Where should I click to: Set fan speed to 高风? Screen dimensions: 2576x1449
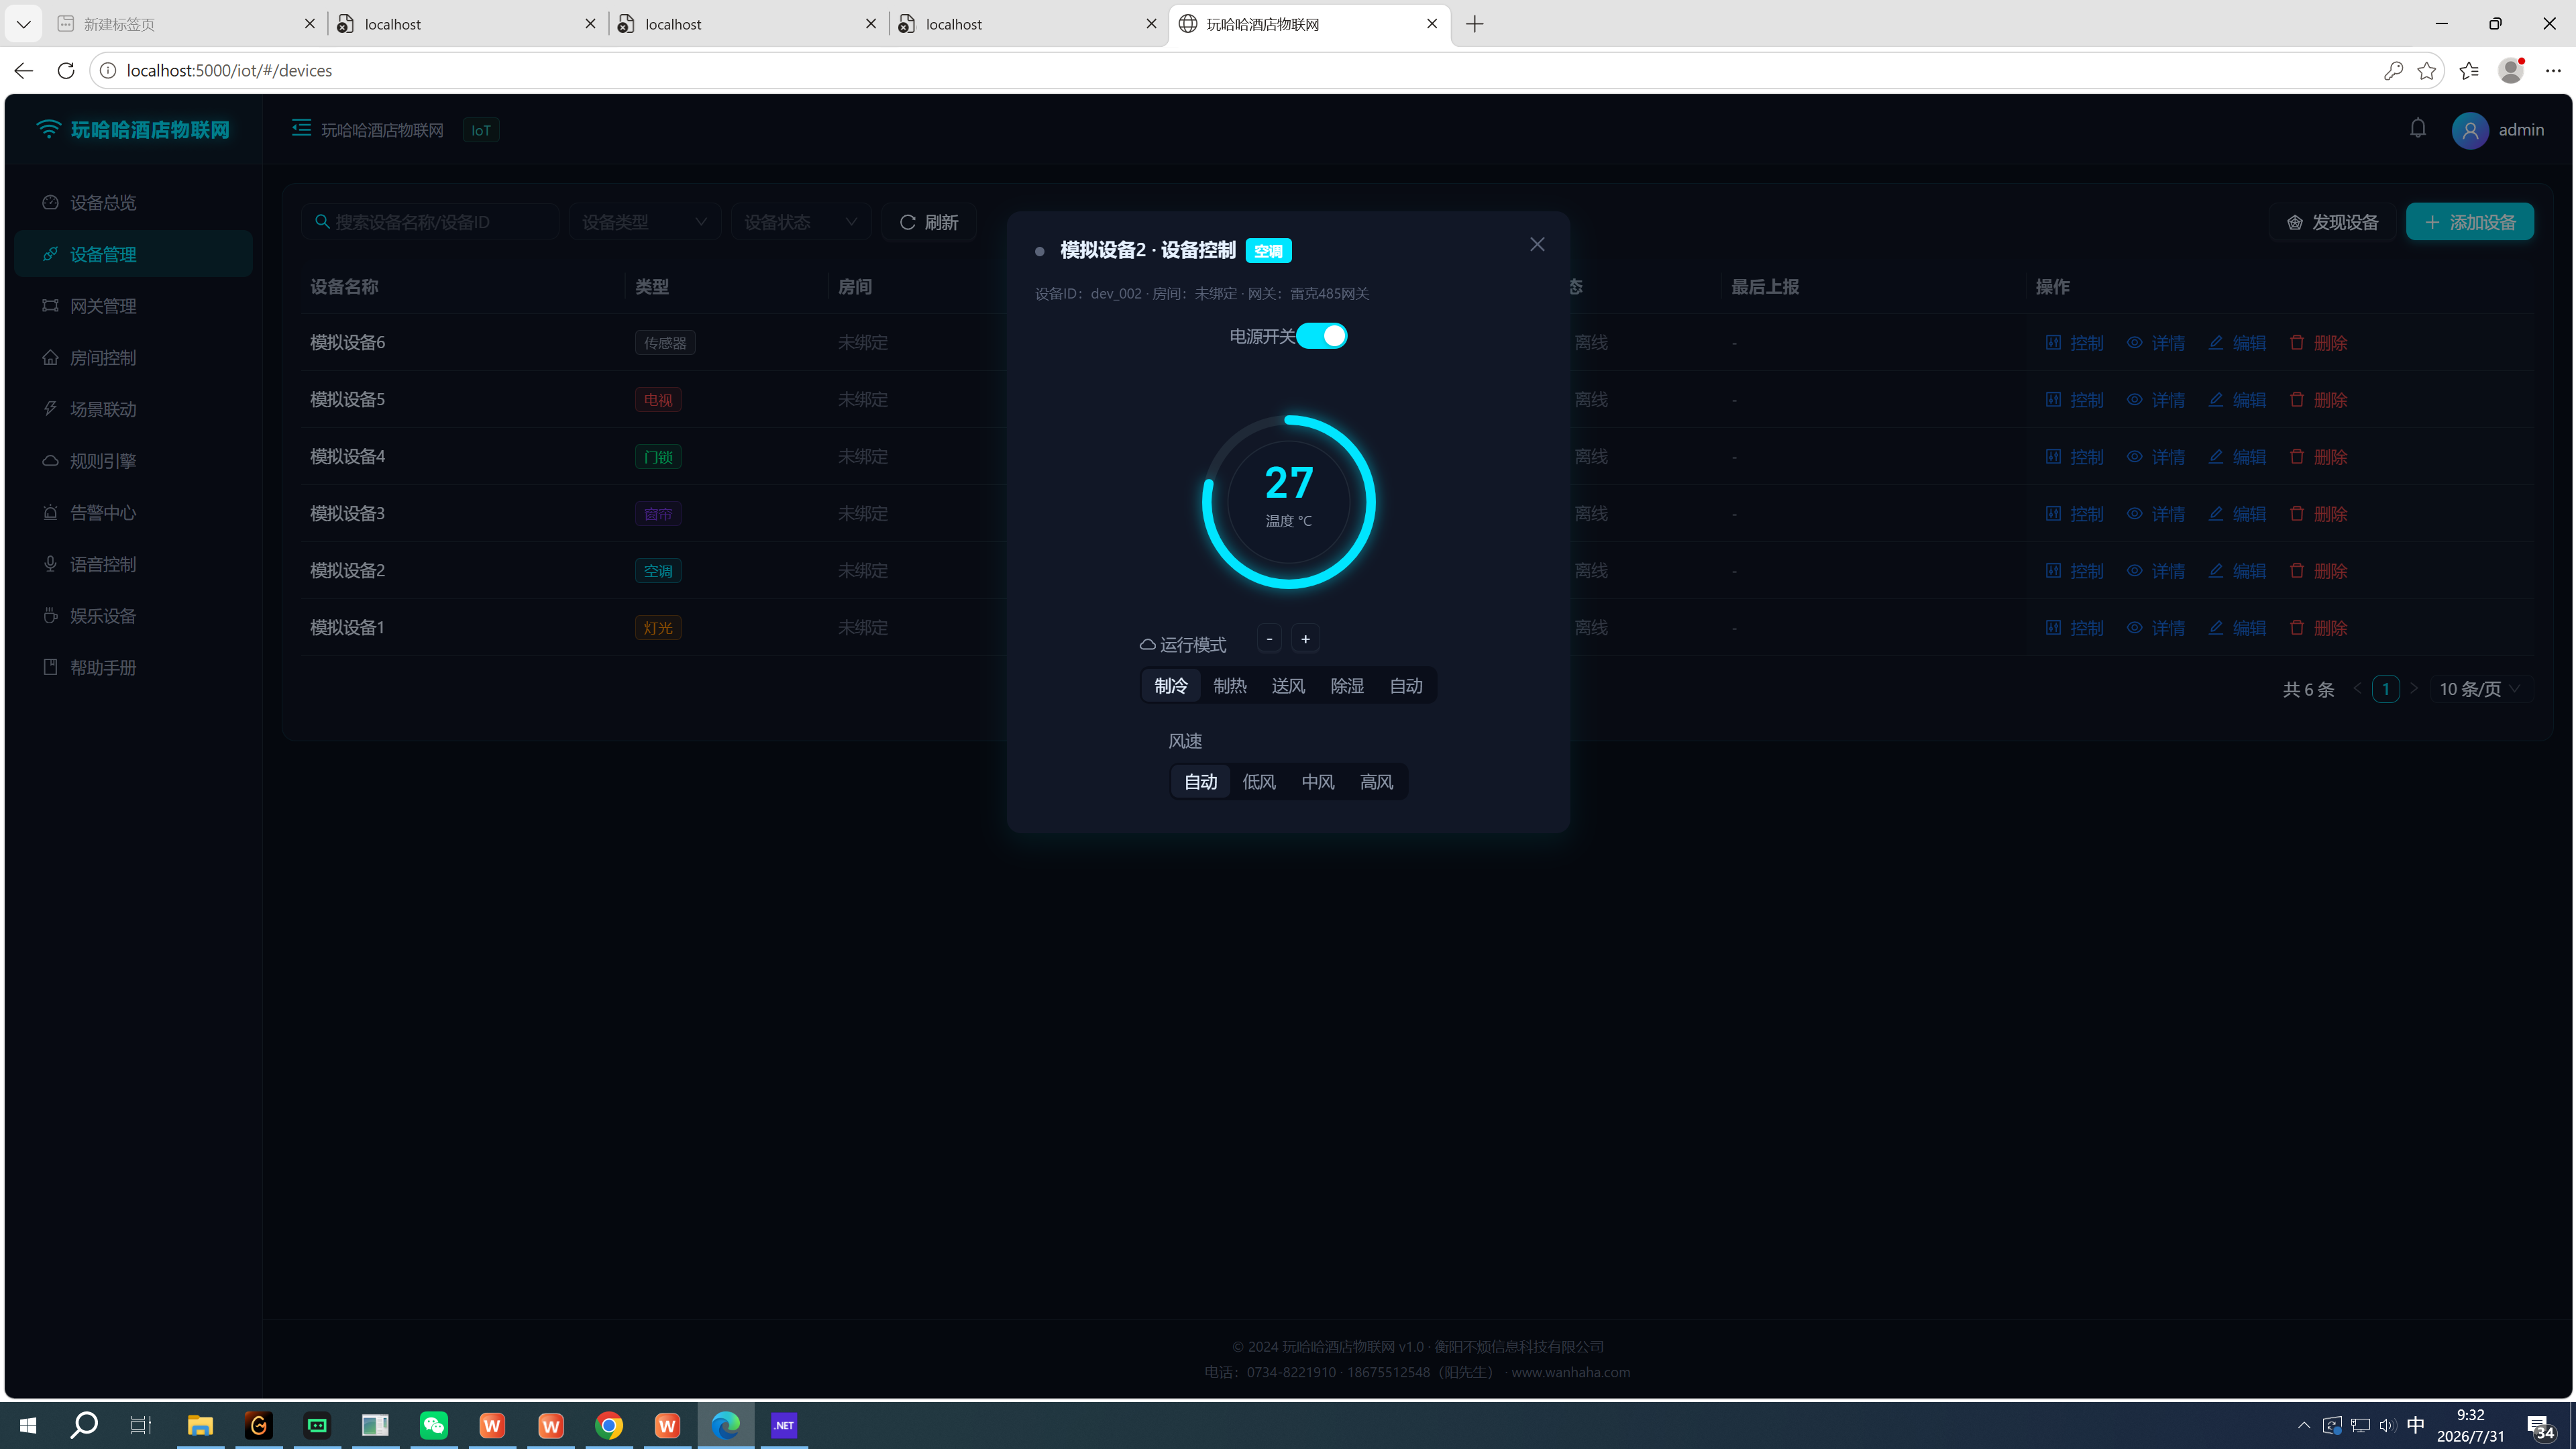coord(1376,782)
